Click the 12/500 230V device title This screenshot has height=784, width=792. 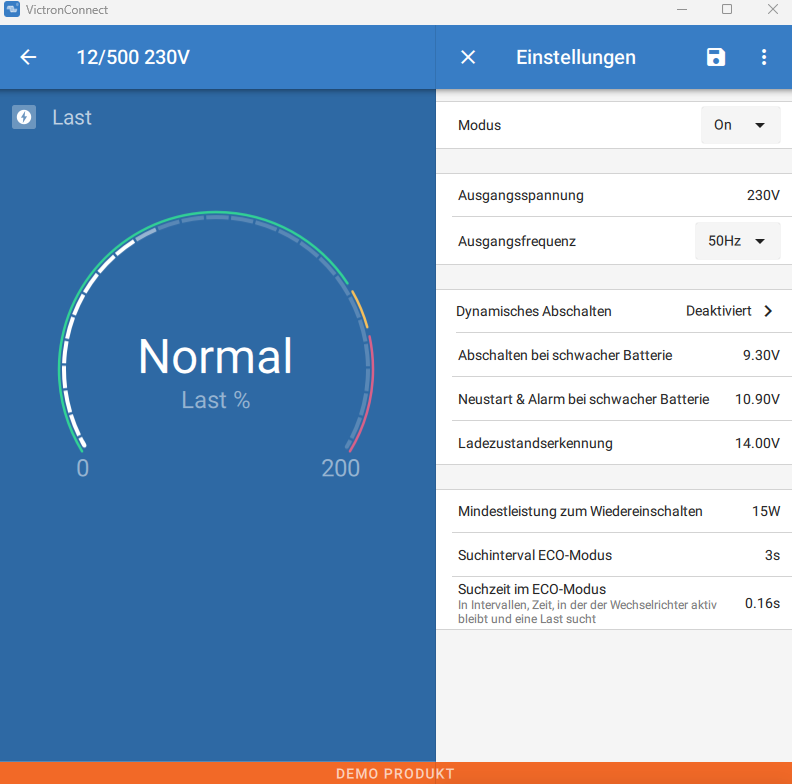click(133, 57)
